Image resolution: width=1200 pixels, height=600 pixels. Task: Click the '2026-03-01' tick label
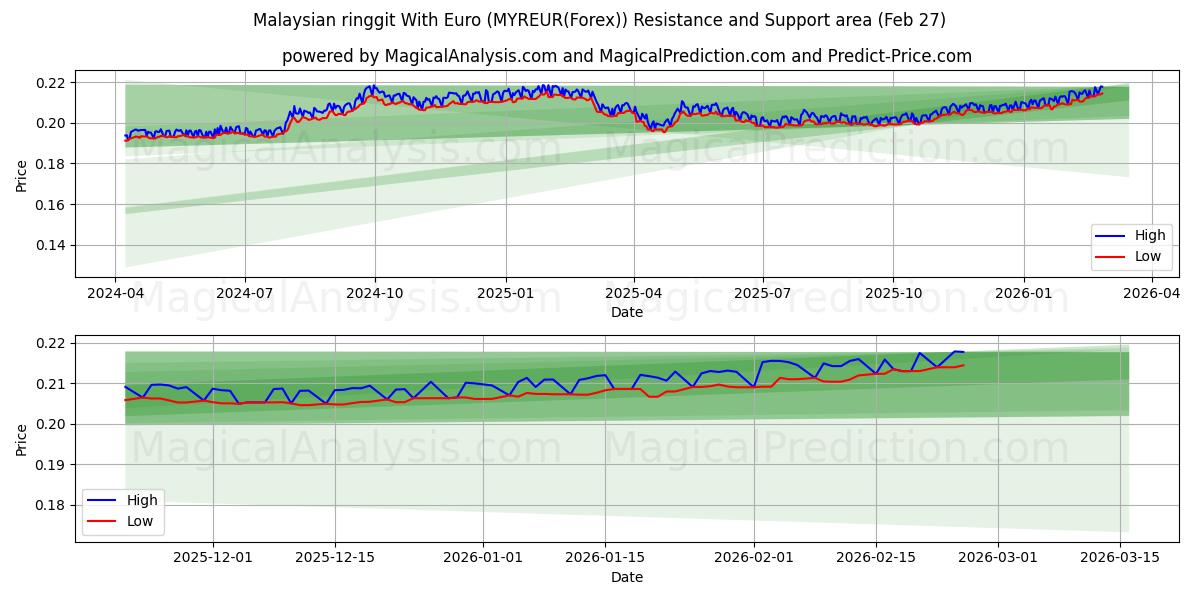pyautogui.click(x=997, y=558)
